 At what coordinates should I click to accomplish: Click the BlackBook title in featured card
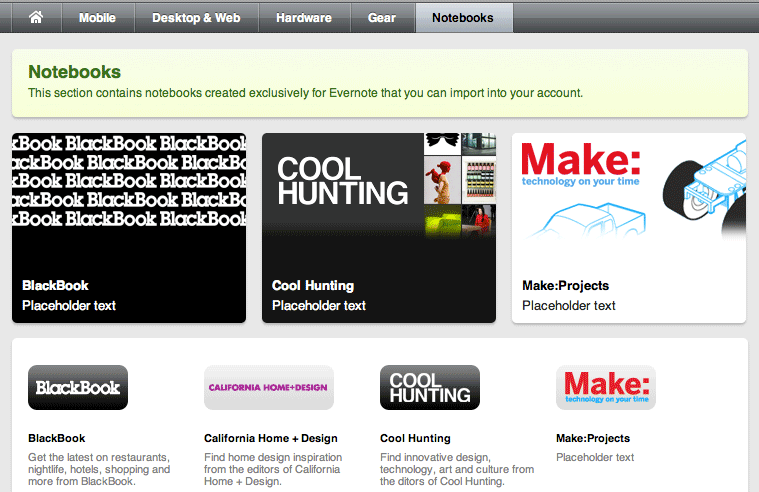tap(55, 285)
